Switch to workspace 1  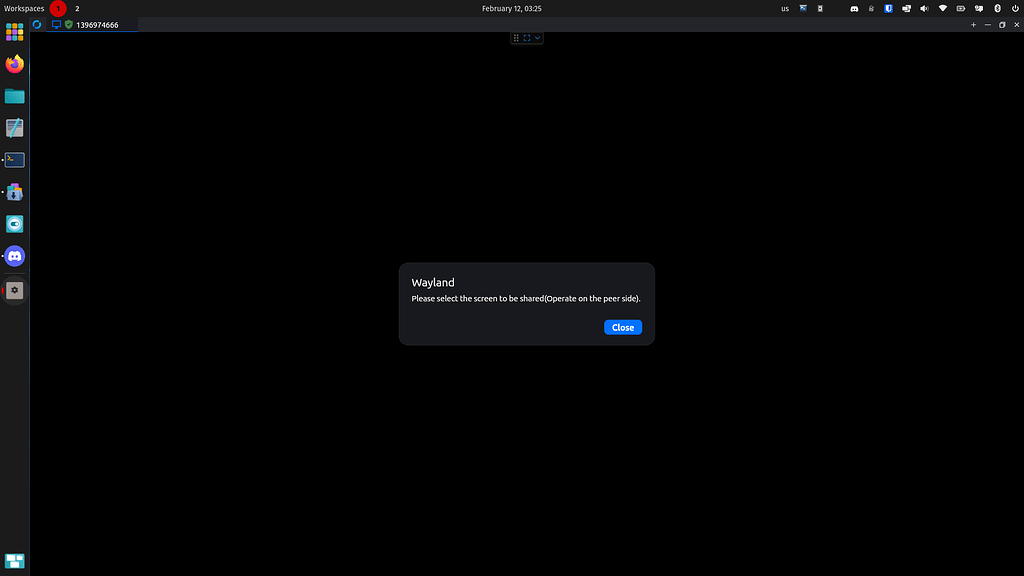point(58,8)
